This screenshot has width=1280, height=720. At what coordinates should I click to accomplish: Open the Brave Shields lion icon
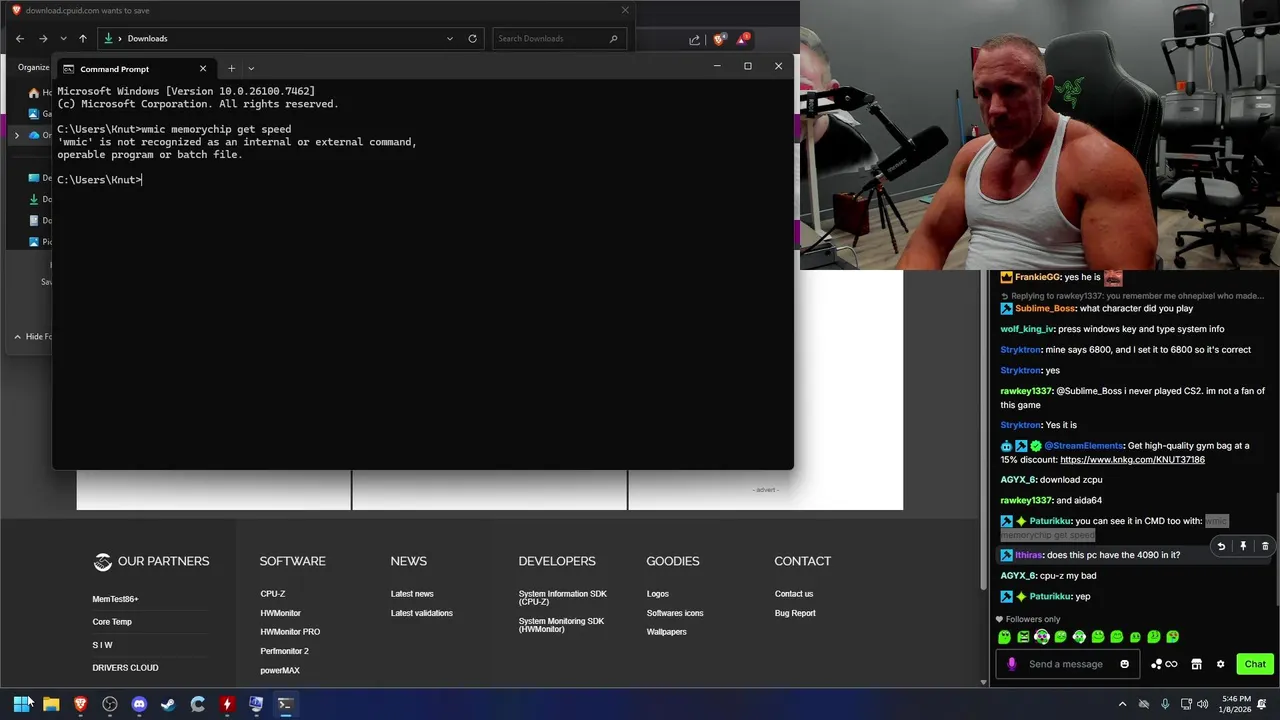[718, 39]
